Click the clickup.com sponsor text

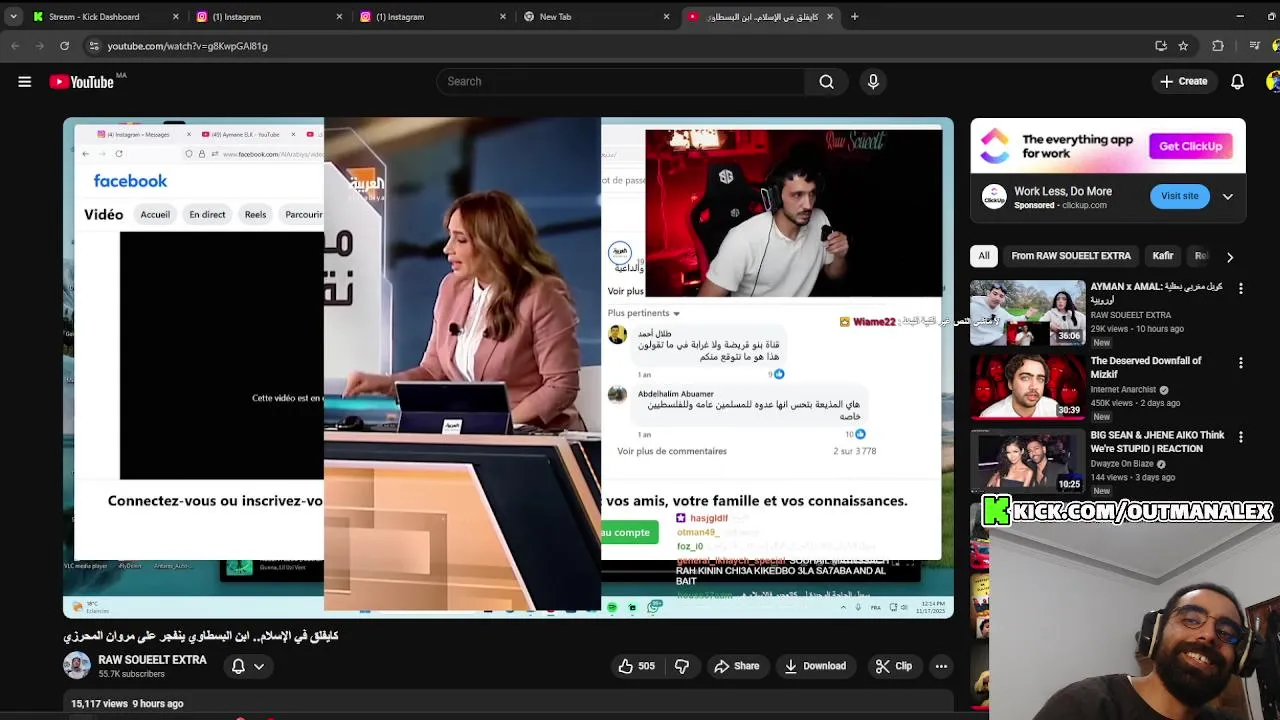click(x=1084, y=206)
